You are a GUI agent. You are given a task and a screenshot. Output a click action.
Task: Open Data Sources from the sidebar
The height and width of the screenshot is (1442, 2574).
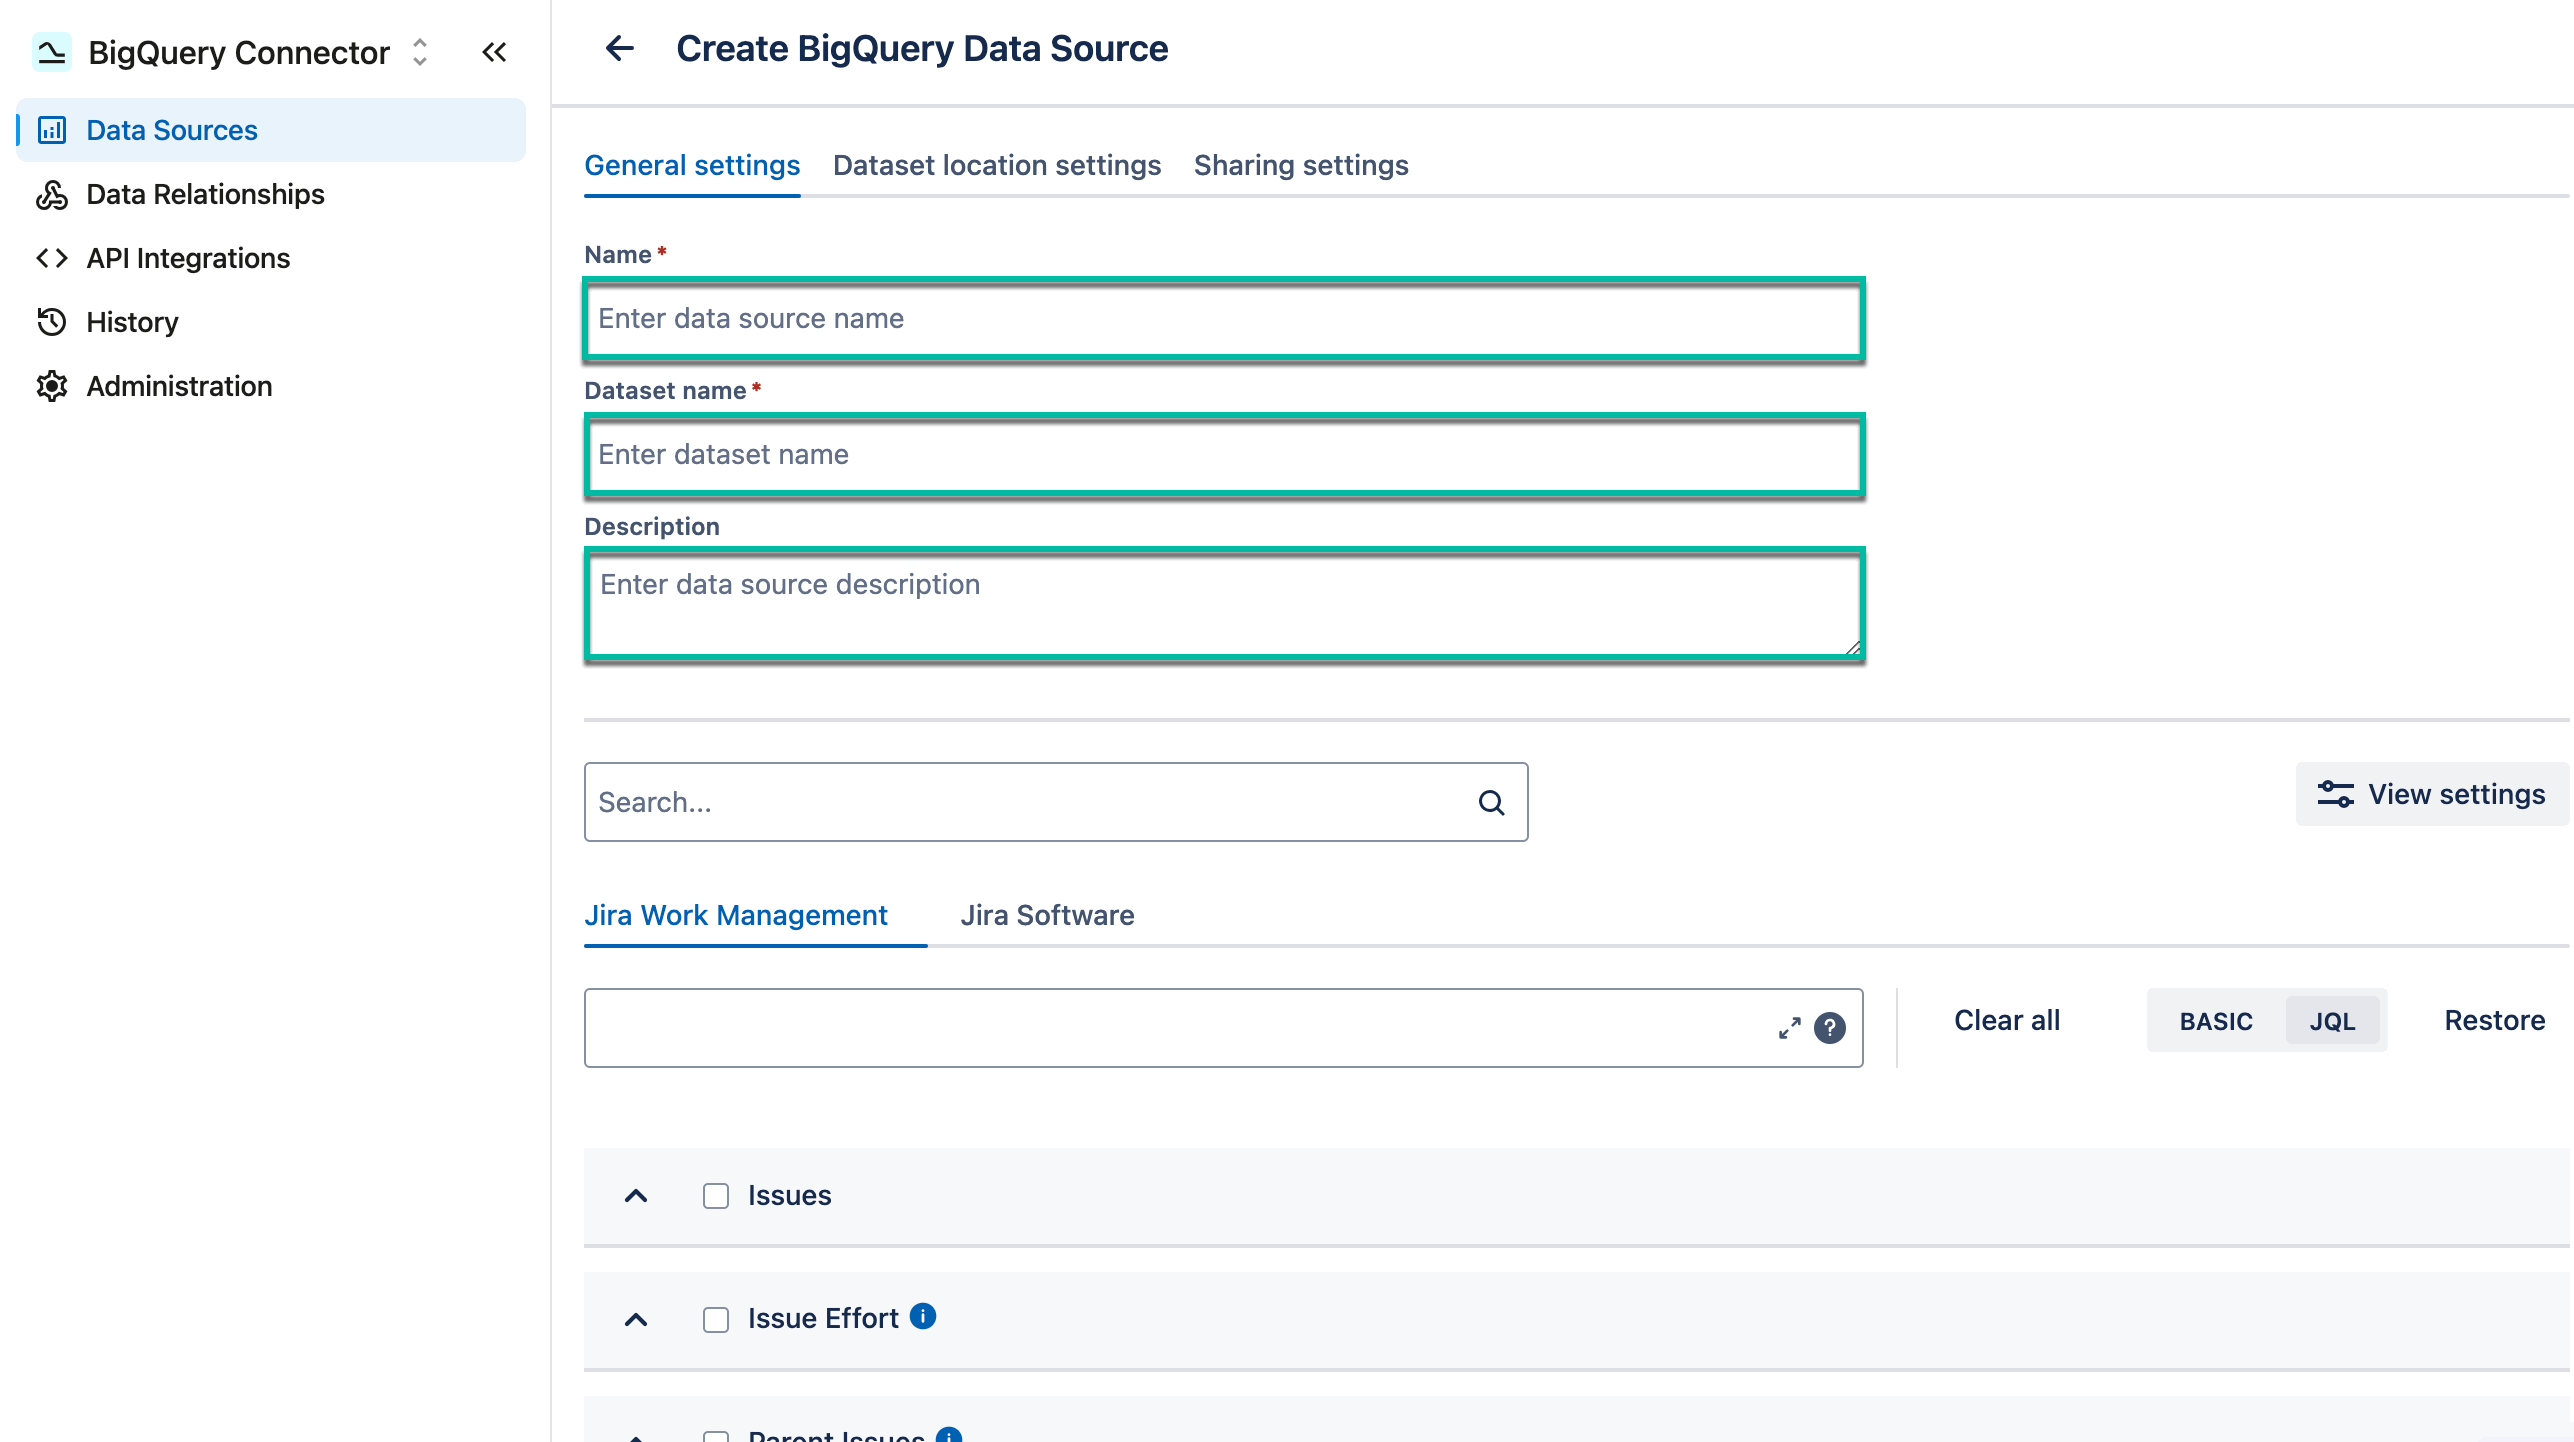click(171, 129)
